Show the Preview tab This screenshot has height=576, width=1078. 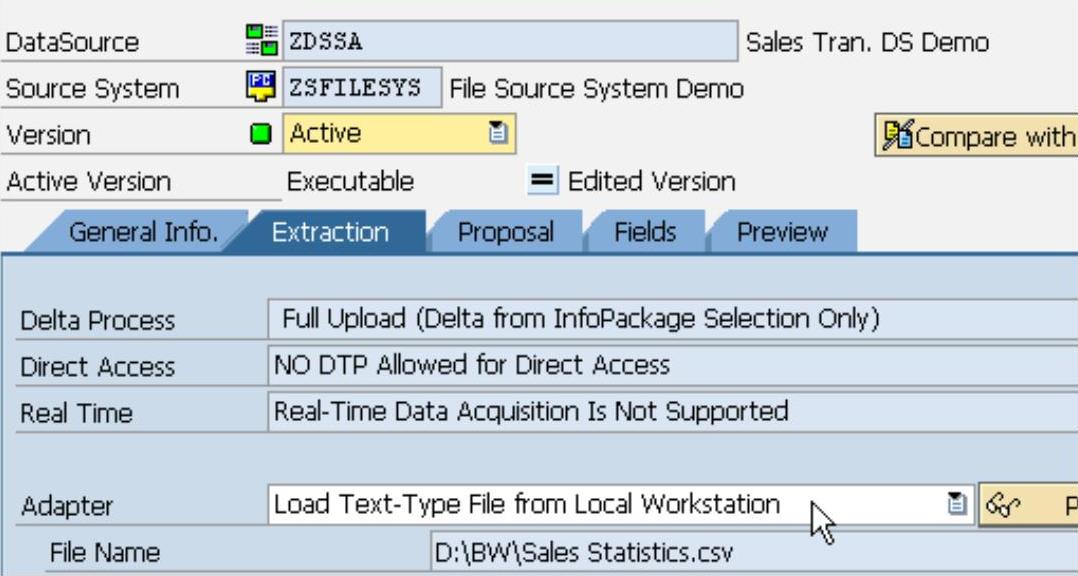click(x=782, y=233)
